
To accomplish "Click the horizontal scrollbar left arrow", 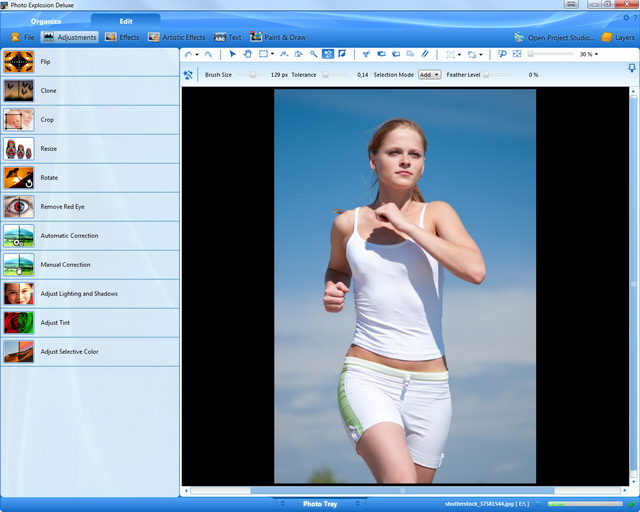I will [x=186, y=490].
